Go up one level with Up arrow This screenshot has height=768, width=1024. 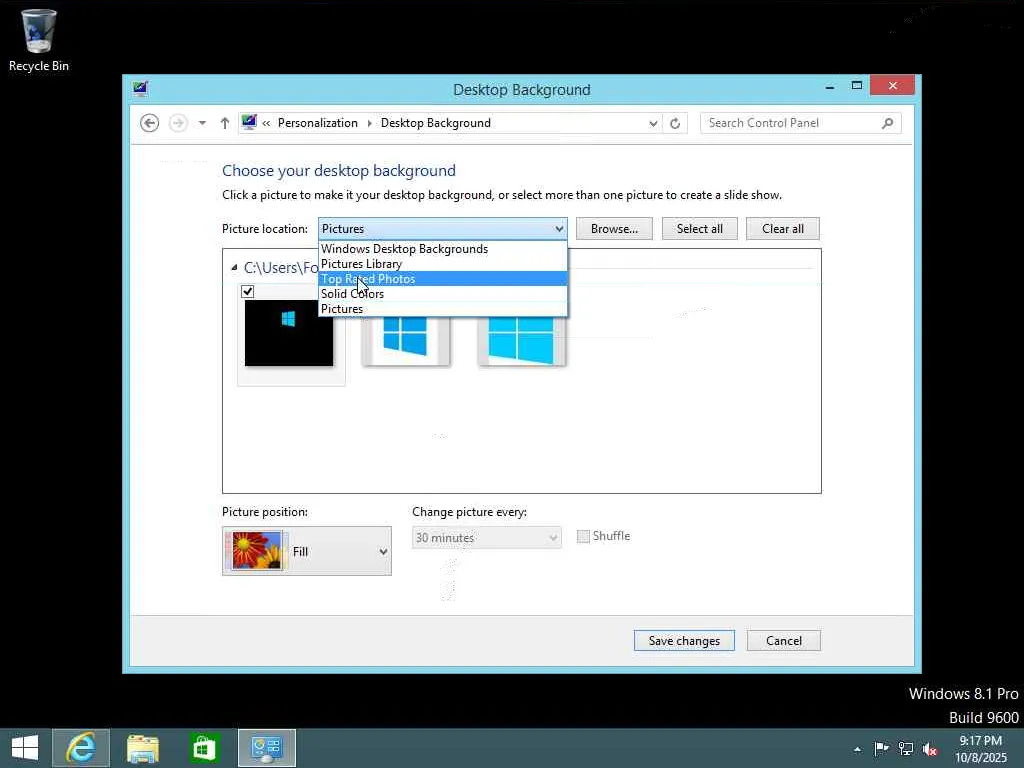(225, 123)
